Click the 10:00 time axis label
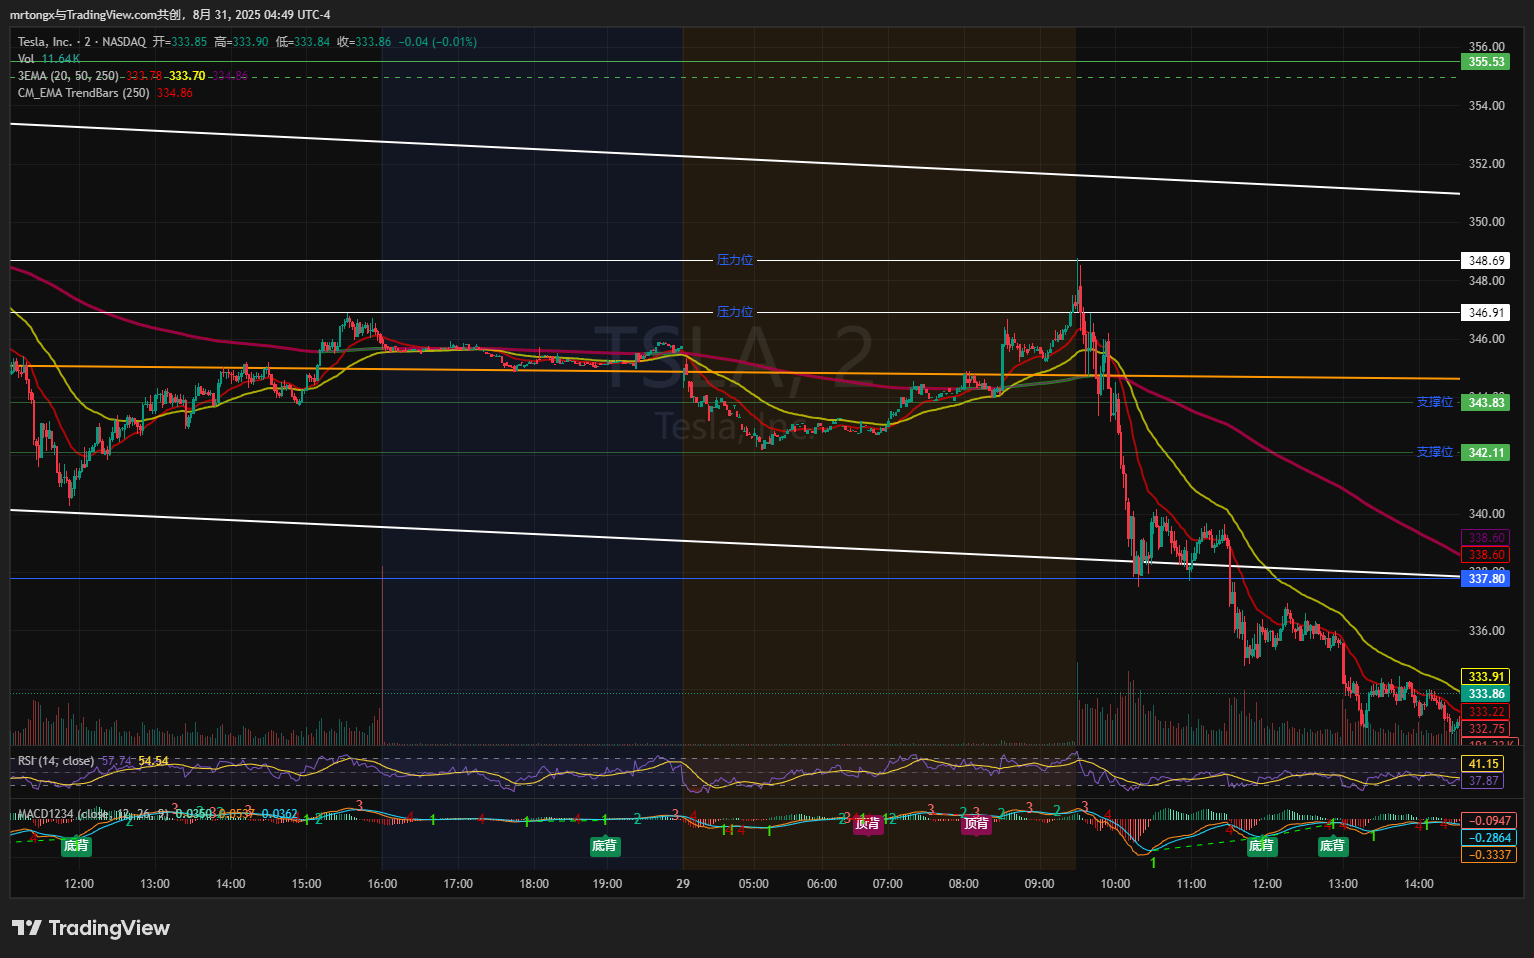The height and width of the screenshot is (958, 1534). pos(1115,884)
